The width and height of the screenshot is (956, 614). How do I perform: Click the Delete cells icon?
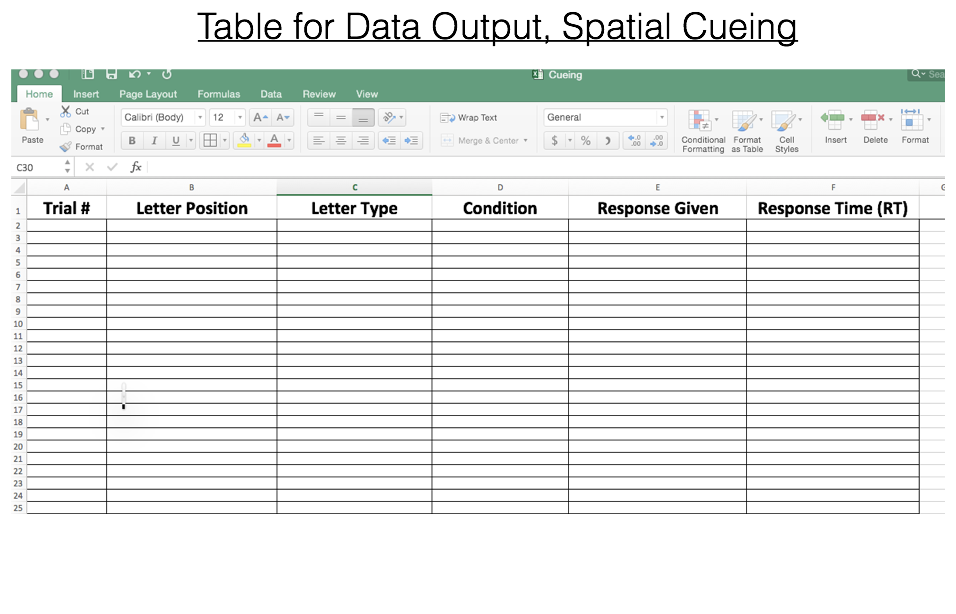pyautogui.click(x=872, y=118)
